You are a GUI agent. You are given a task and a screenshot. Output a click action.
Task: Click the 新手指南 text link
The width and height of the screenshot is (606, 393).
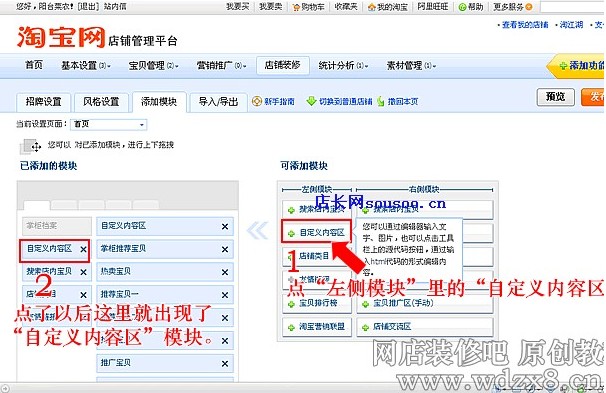279,102
